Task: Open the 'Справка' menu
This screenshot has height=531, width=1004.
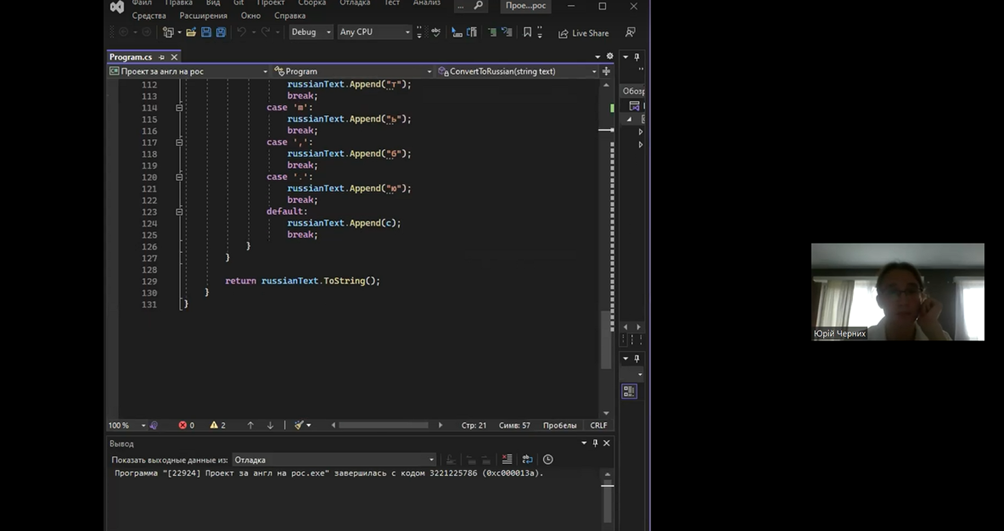Action: (x=289, y=15)
